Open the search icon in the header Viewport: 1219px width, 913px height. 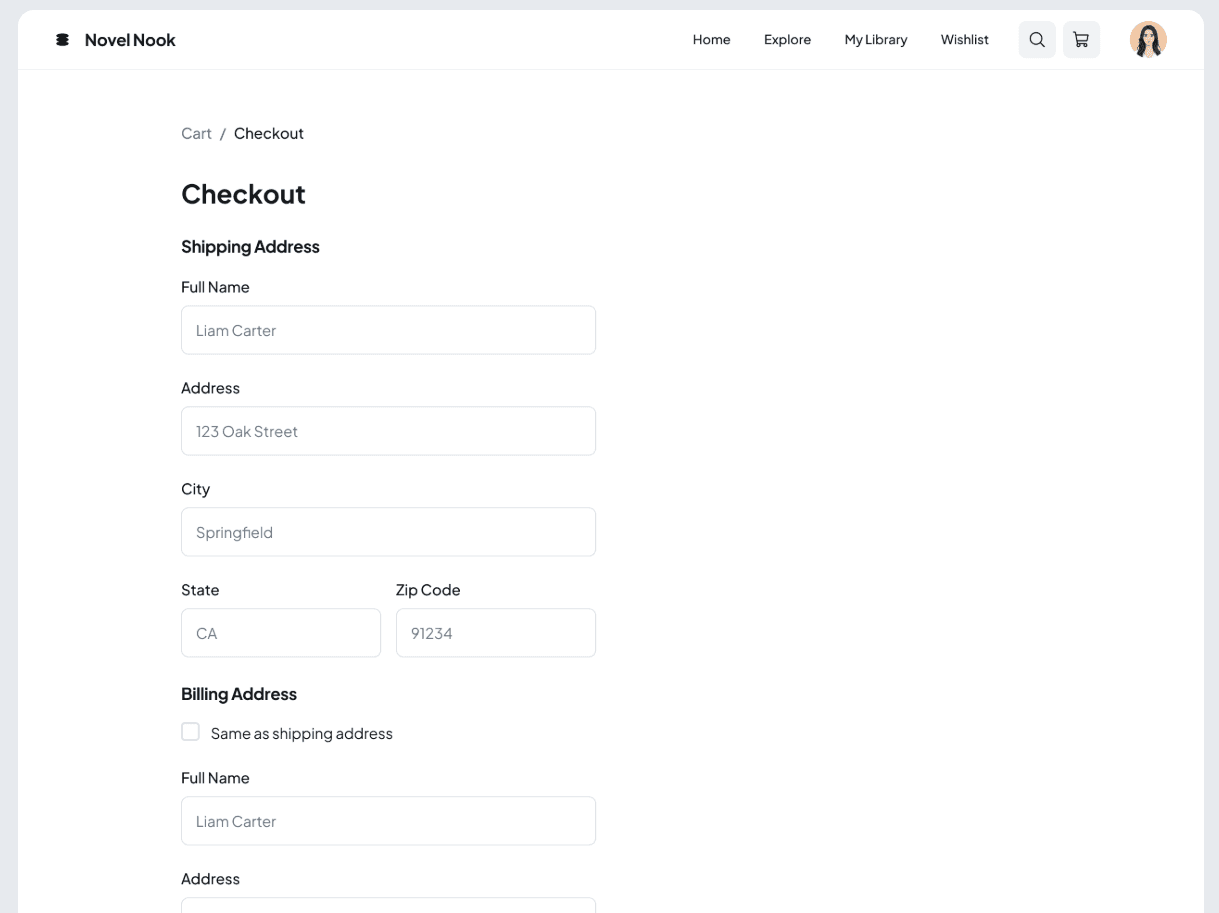coord(1036,39)
